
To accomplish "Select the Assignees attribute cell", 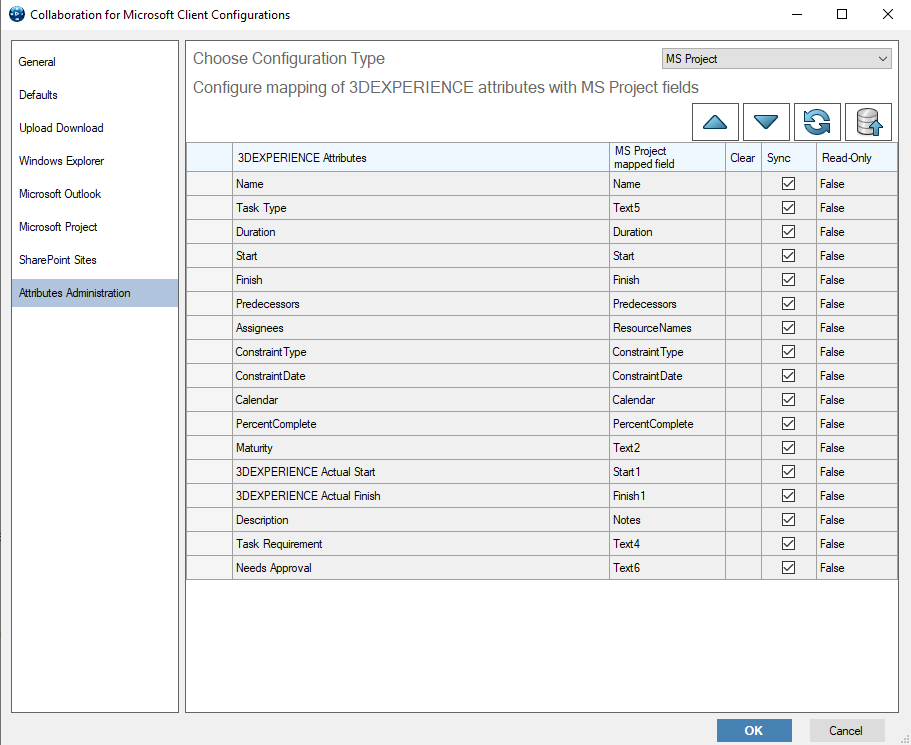I will [421, 328].
